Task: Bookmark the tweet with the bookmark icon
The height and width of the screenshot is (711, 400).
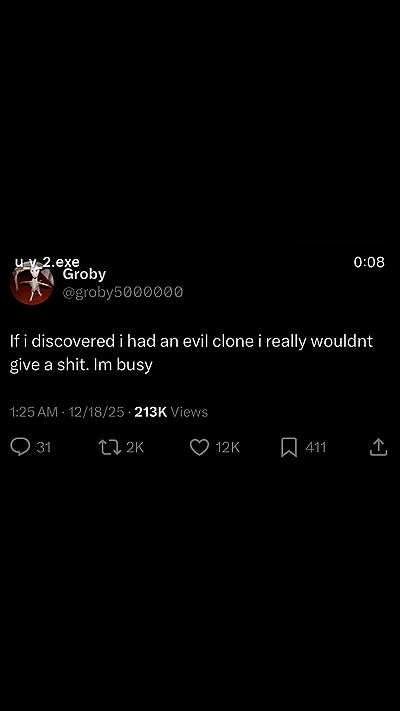Action: [x=289, y=447]
